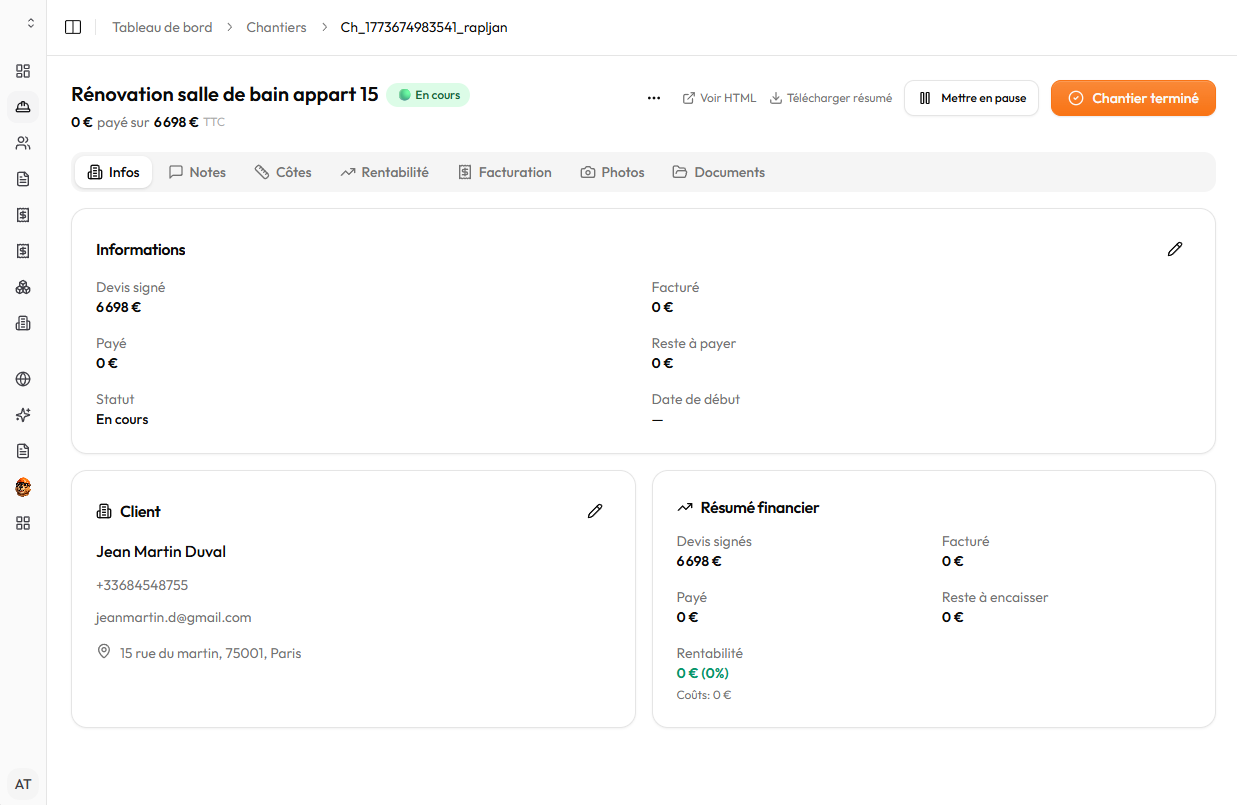Screen dimensions: 1237x805
Task: Select the clients people icon in the sidebar
Action: (22, 143)
